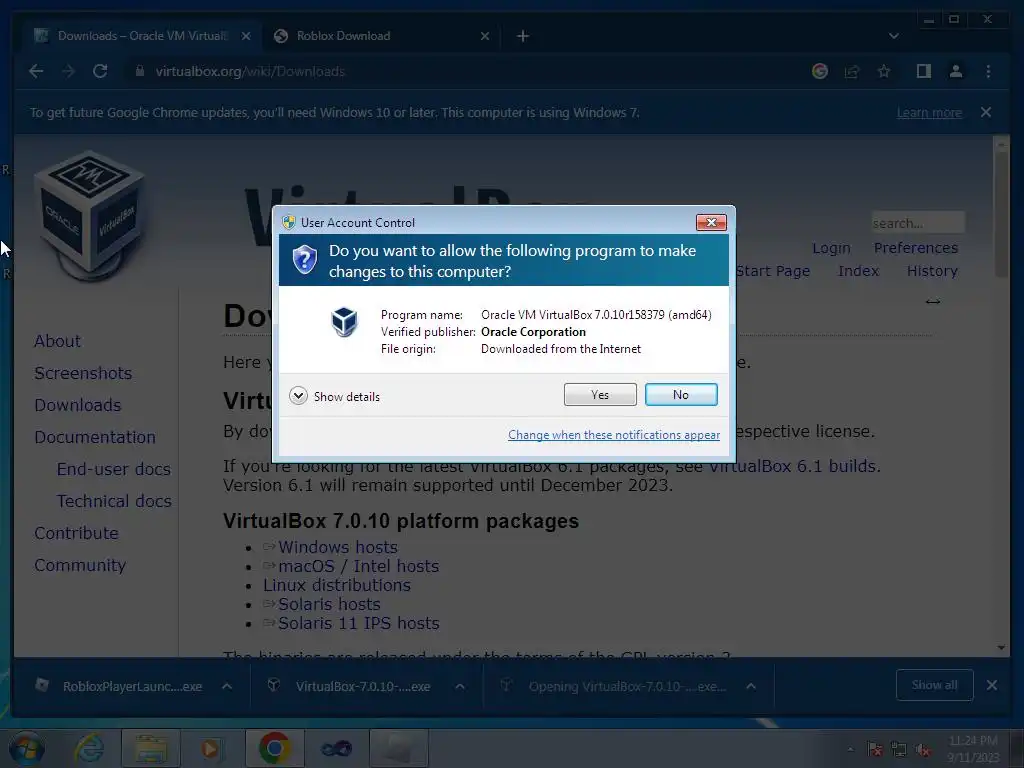Viewport: 1024px width, 768px height.
Task: Launch Internet Explorer from taskbar
Action: 89,748
